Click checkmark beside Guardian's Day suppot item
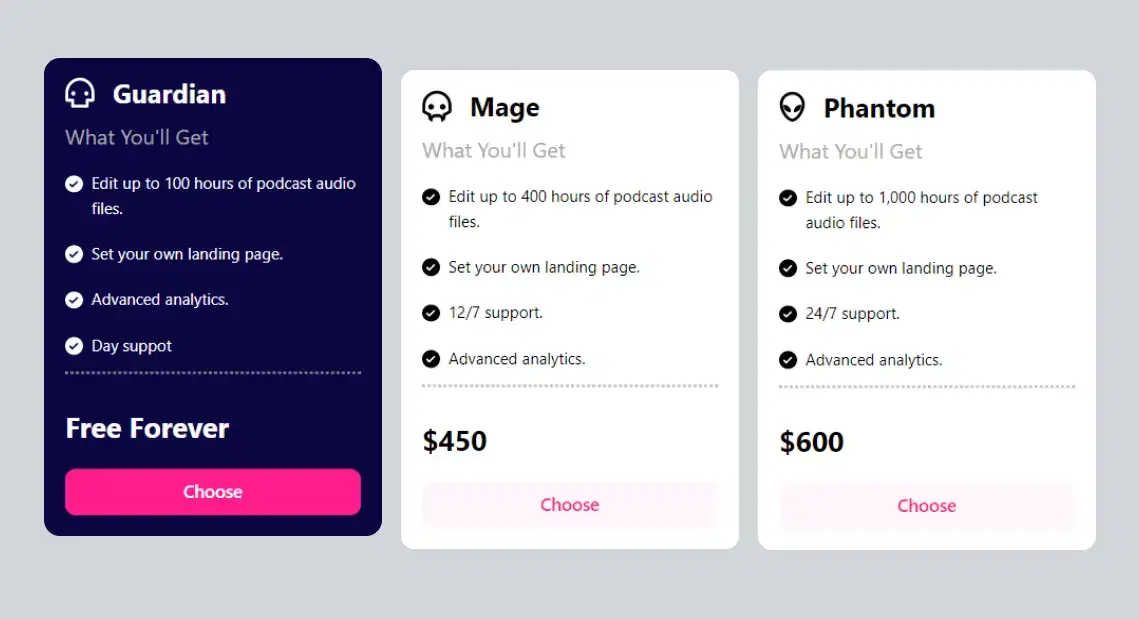Viewport: 1139px width, 619px height. (74, 346)
